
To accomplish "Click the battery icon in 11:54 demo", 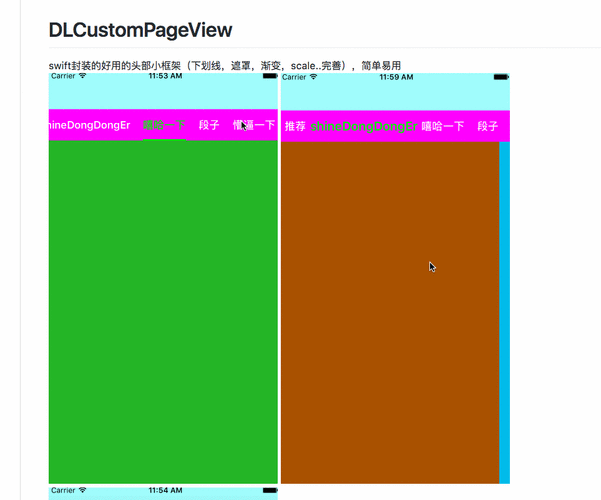I will point(270,490).
